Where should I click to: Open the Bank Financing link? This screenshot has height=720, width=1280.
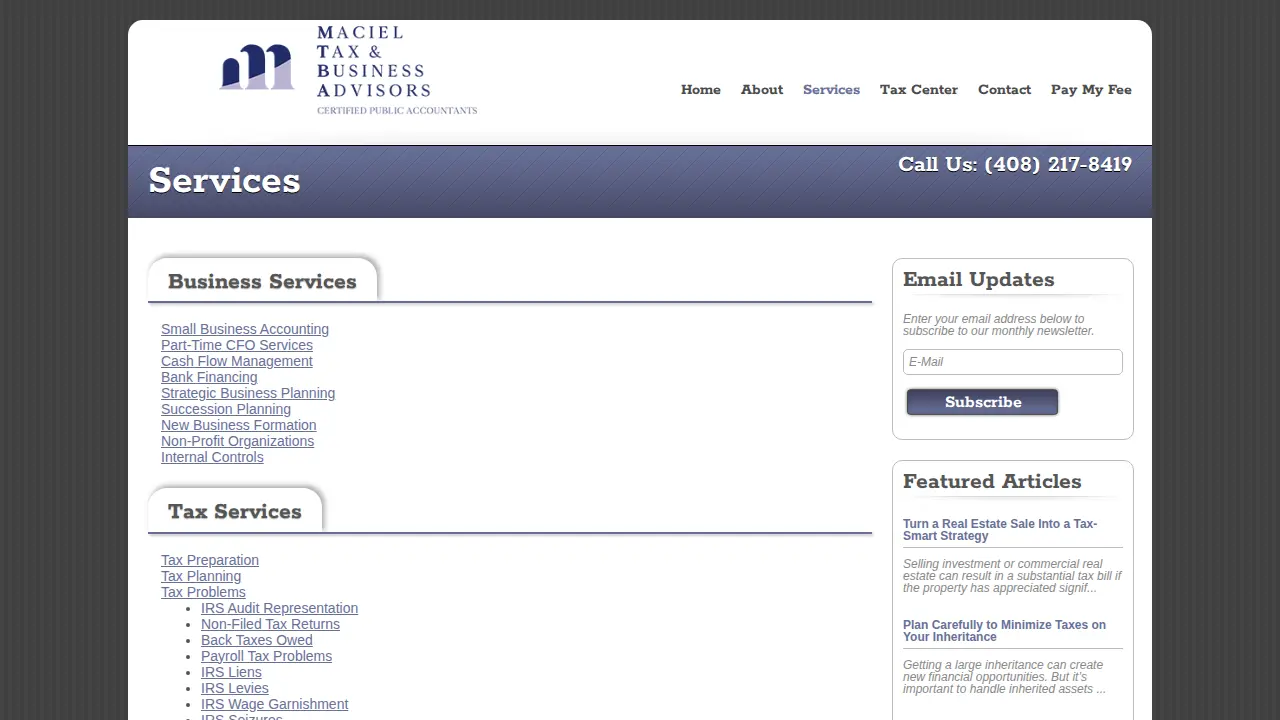(x=209, y=377)
